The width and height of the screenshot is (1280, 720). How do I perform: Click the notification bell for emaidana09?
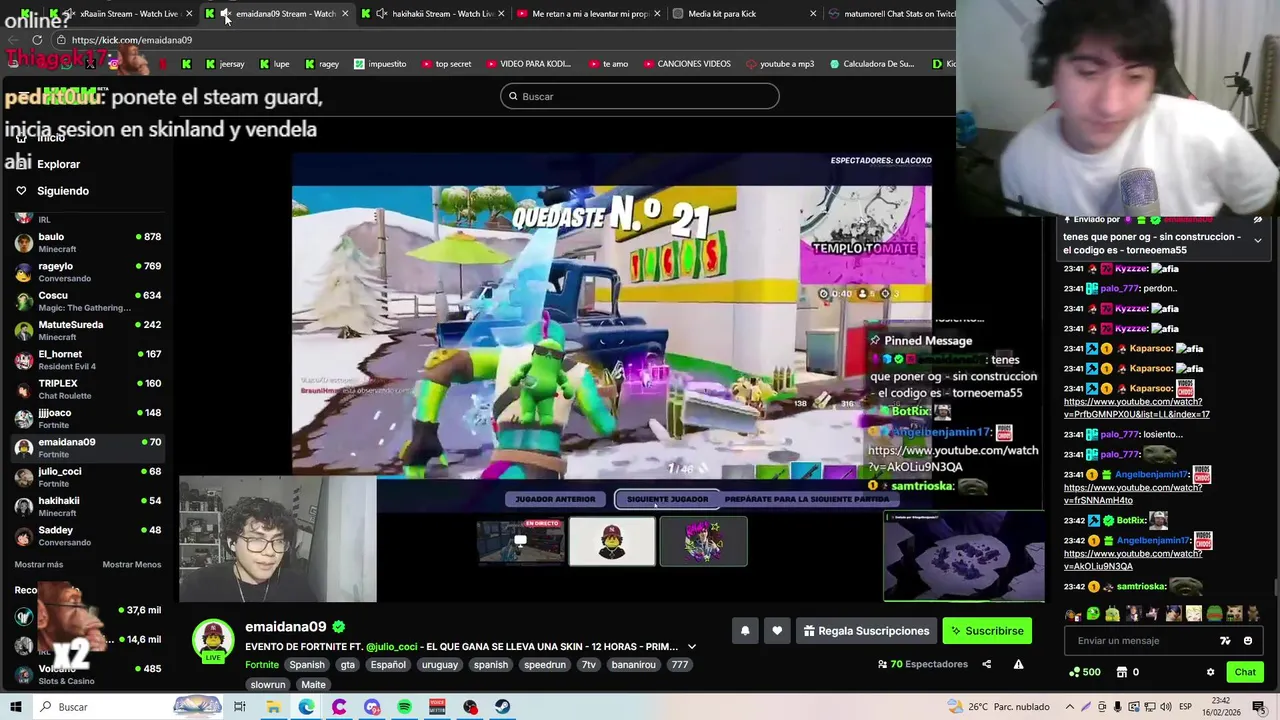[x=745, y=631]
